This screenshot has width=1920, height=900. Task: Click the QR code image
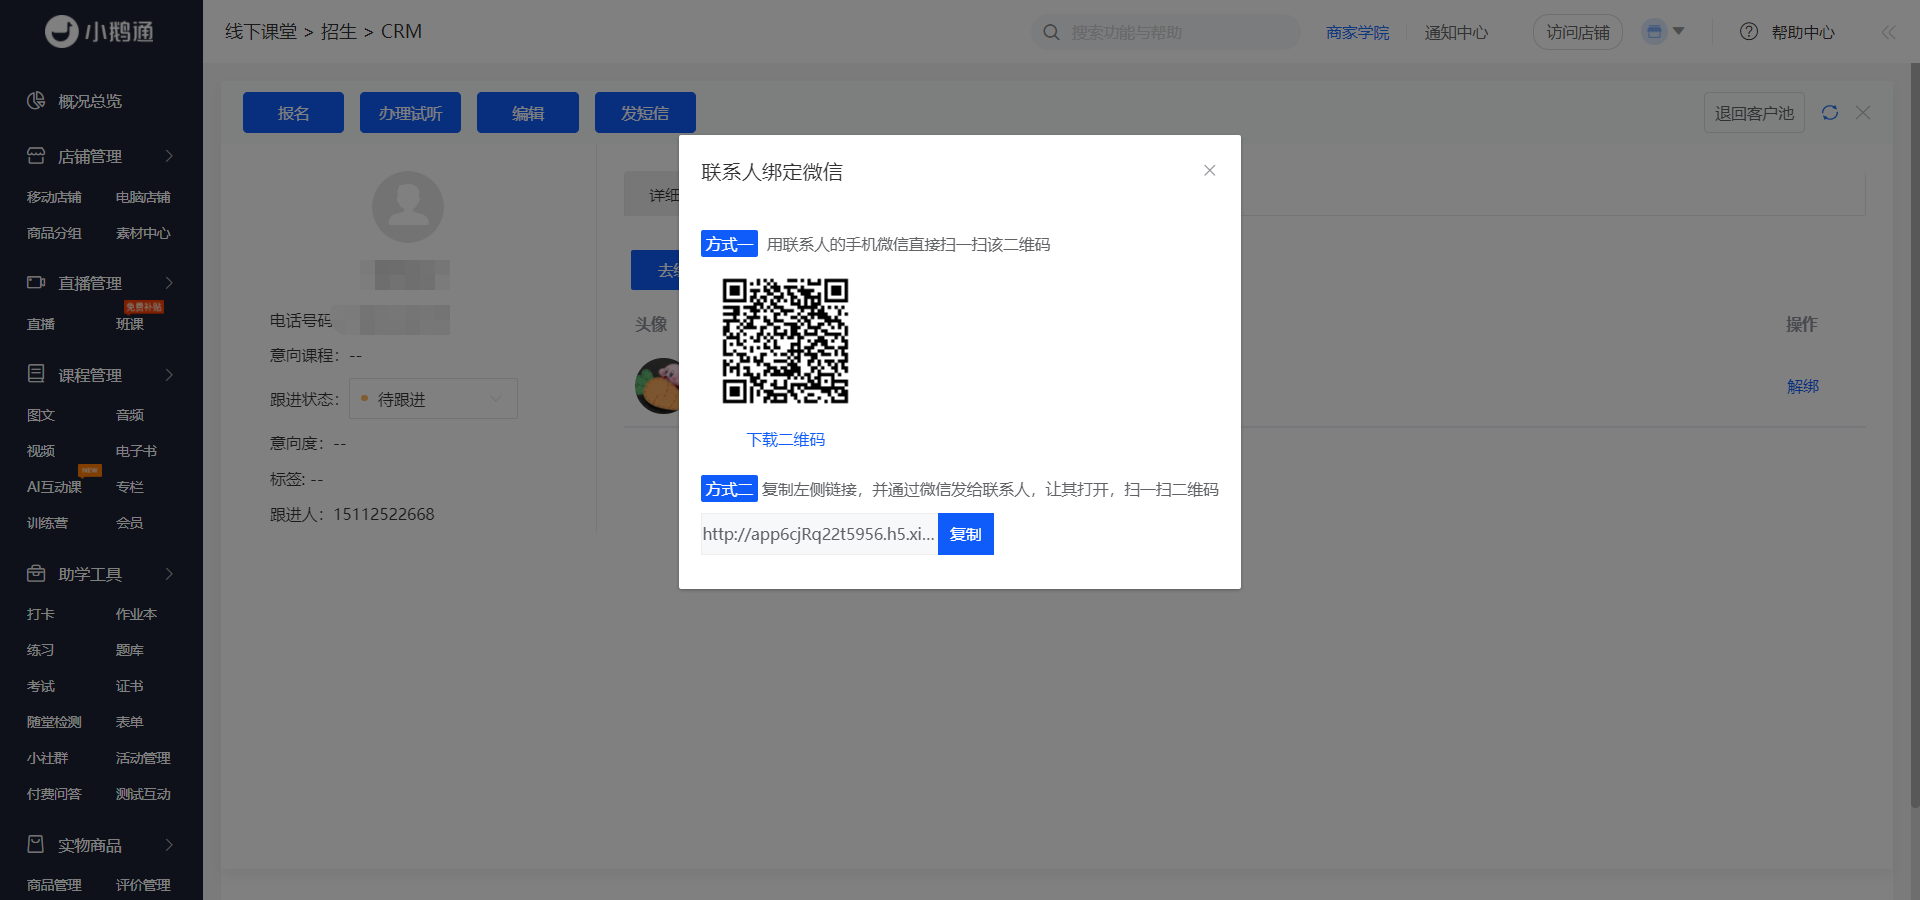pos(786,341)
